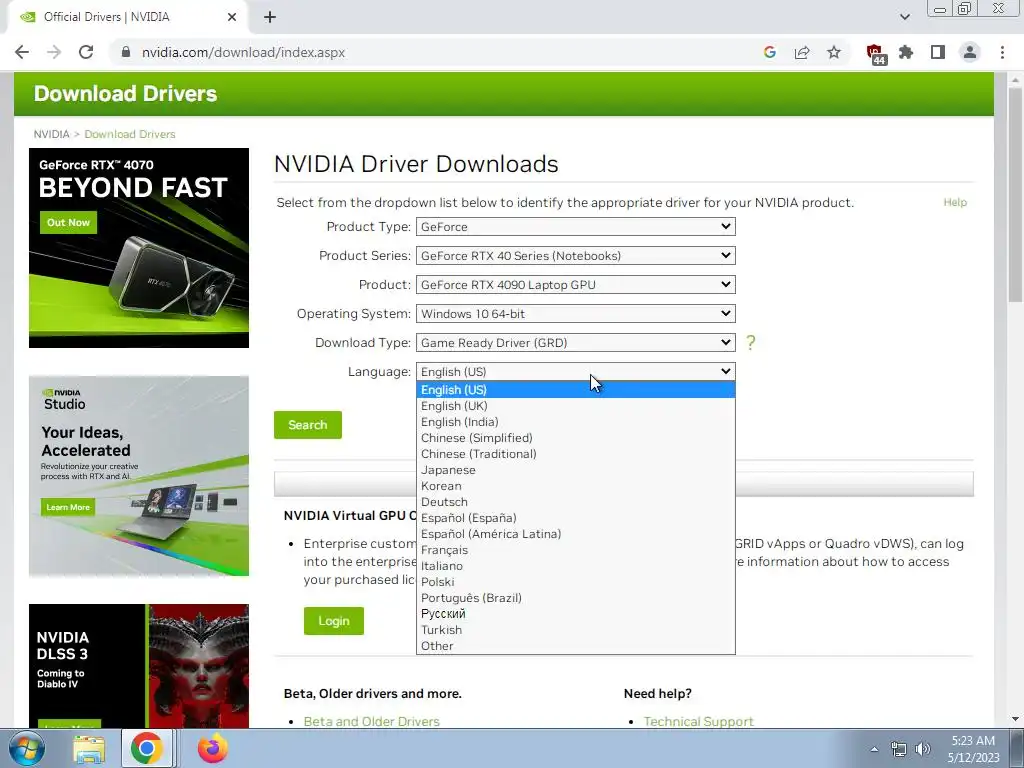Image resolution: width=1024 pixels, height=768 pixels.
Task: Open the uBlock extension icon showing 44
Action: 875,54
